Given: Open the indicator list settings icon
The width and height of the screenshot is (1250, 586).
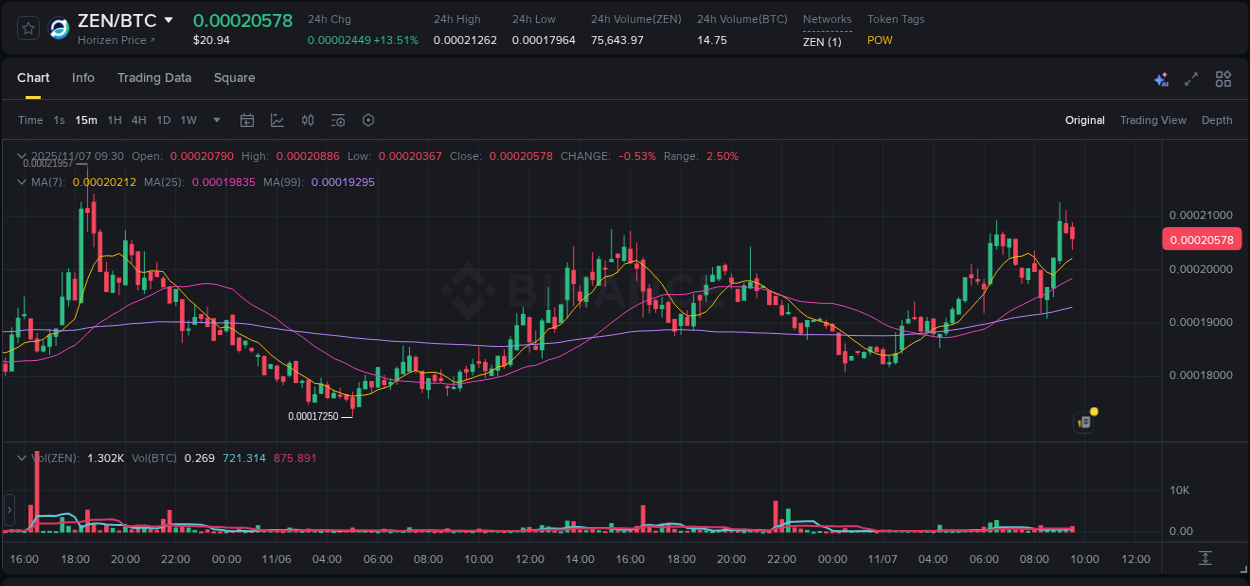Looking at the screenshot, I should coord(337,120).
